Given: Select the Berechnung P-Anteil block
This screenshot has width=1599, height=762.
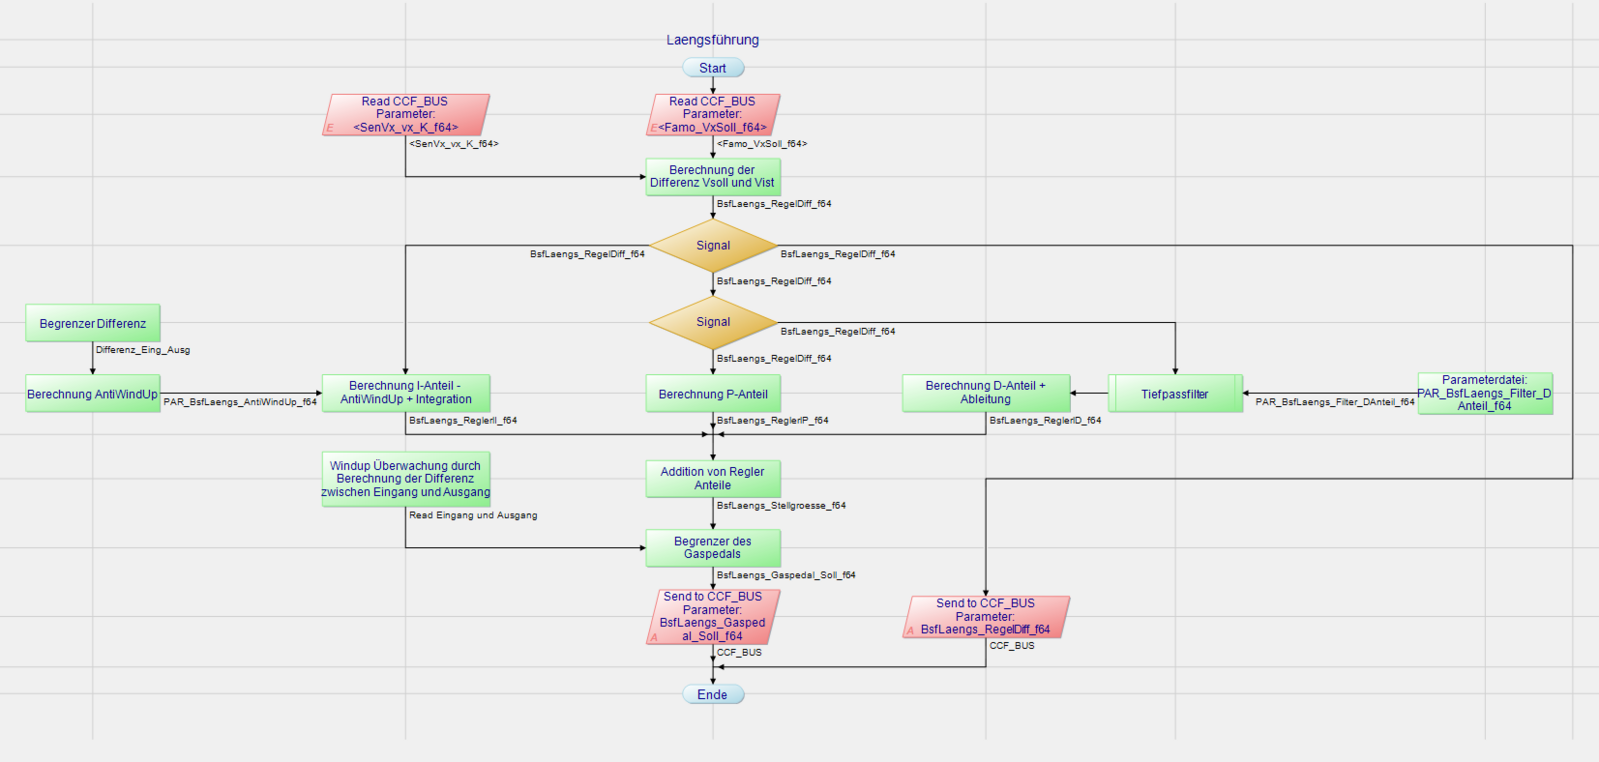Looking at the screenshot, I should [x=713, y=394].
